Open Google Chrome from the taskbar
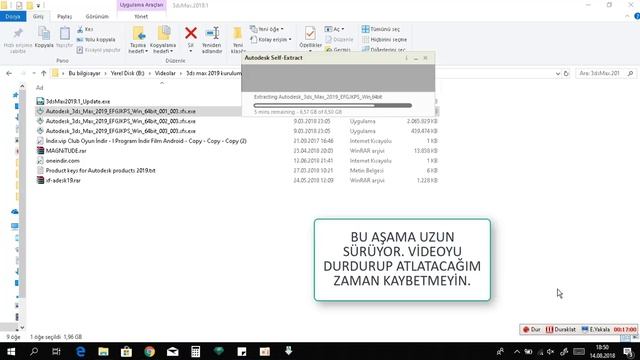640x360 pixels. [x=149, y=351]
